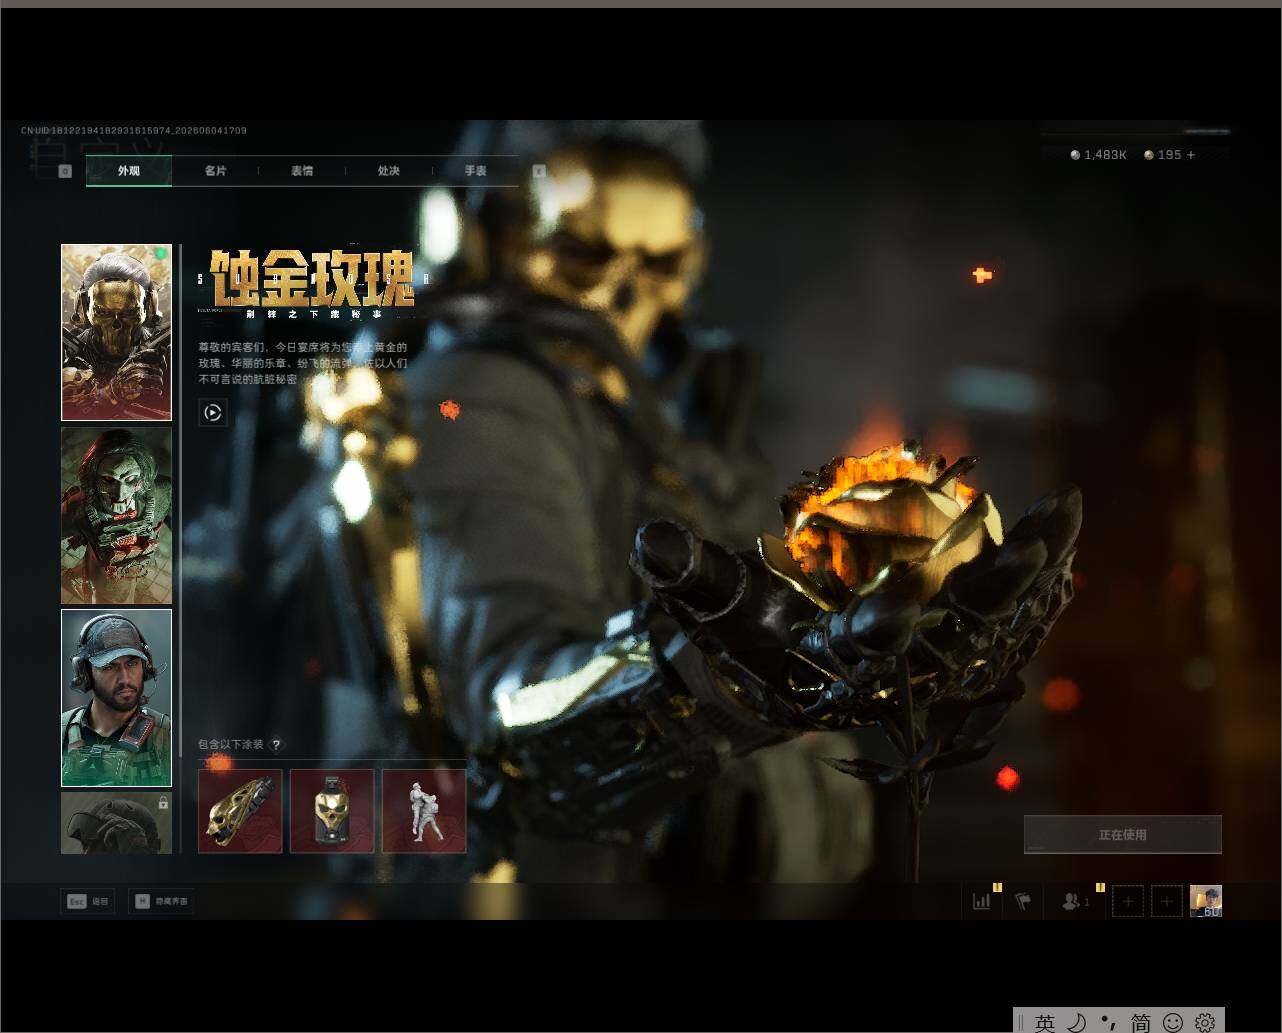Toggle IME simplified Chinese 简
This screenshot has height=1033, width=1282.
point(1140,1022)
